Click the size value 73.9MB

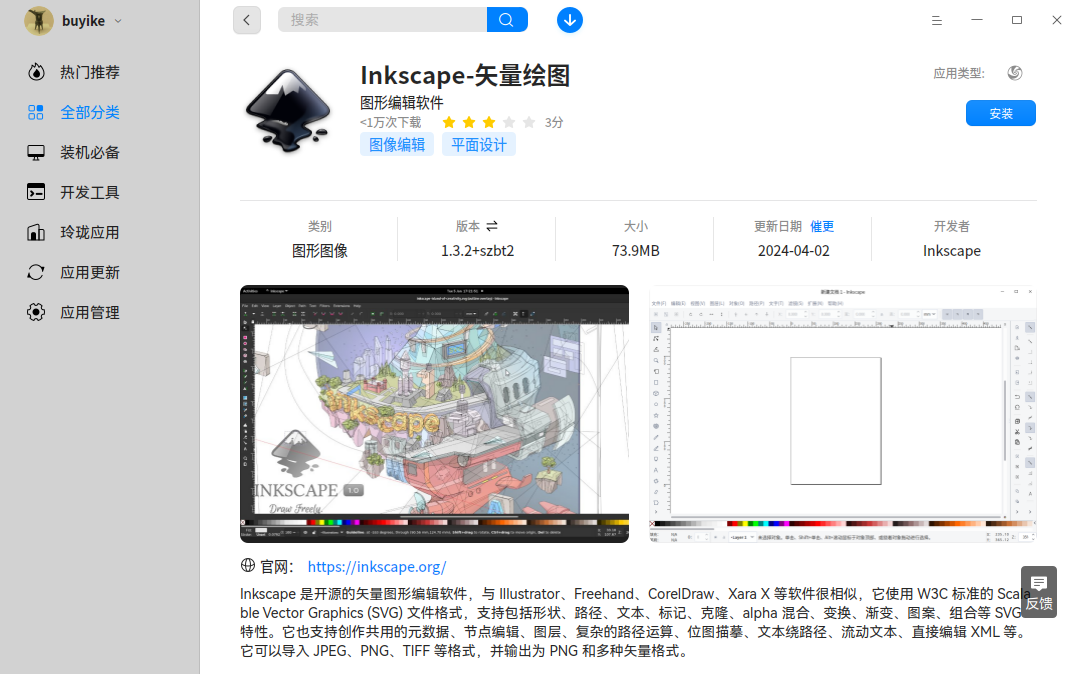(x=636, y=251)
